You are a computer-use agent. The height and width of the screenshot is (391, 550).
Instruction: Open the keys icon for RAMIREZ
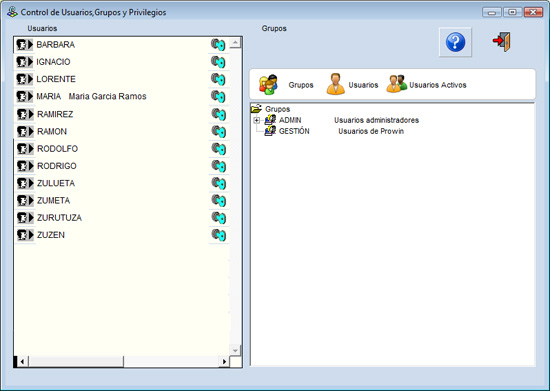219,114
